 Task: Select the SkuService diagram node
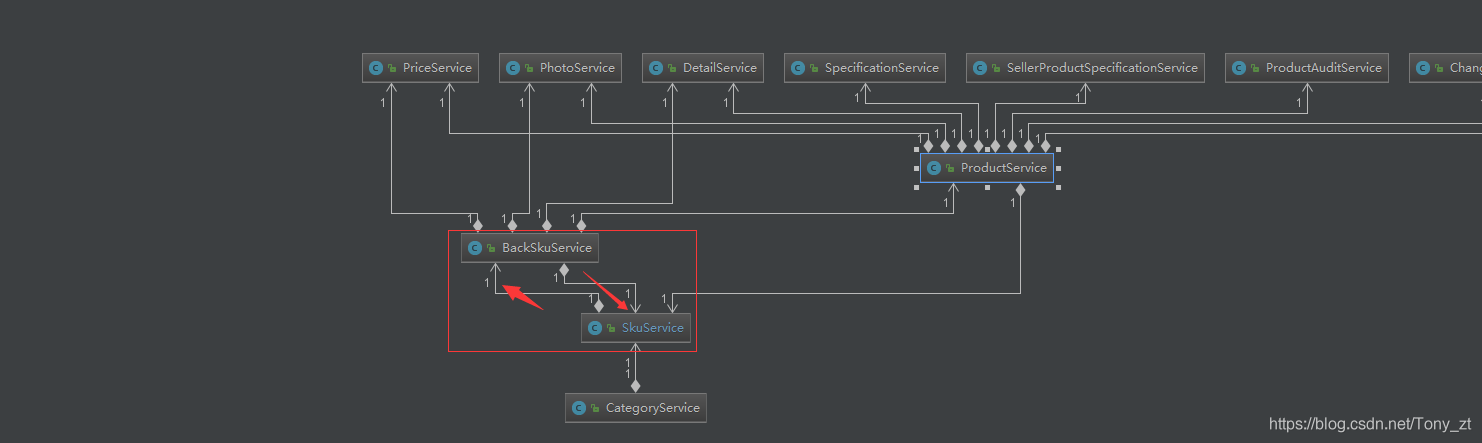(636, 328)
